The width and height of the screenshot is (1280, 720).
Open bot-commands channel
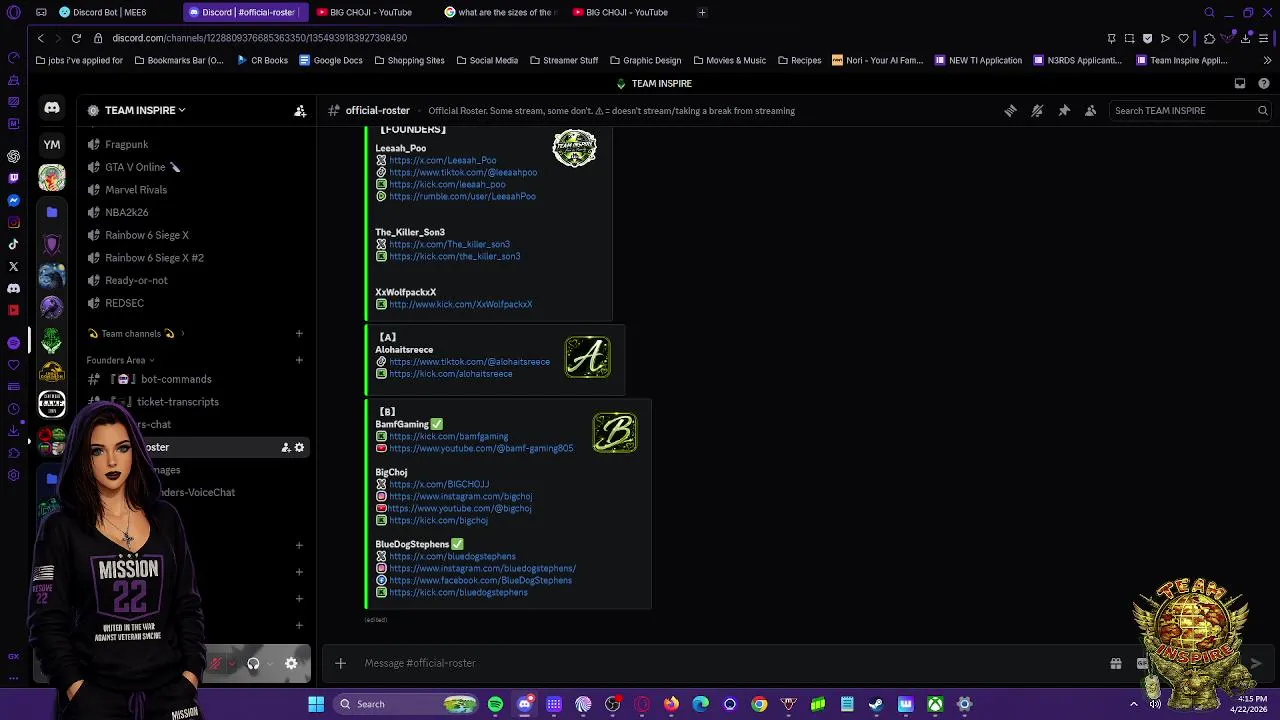[196, 379]
